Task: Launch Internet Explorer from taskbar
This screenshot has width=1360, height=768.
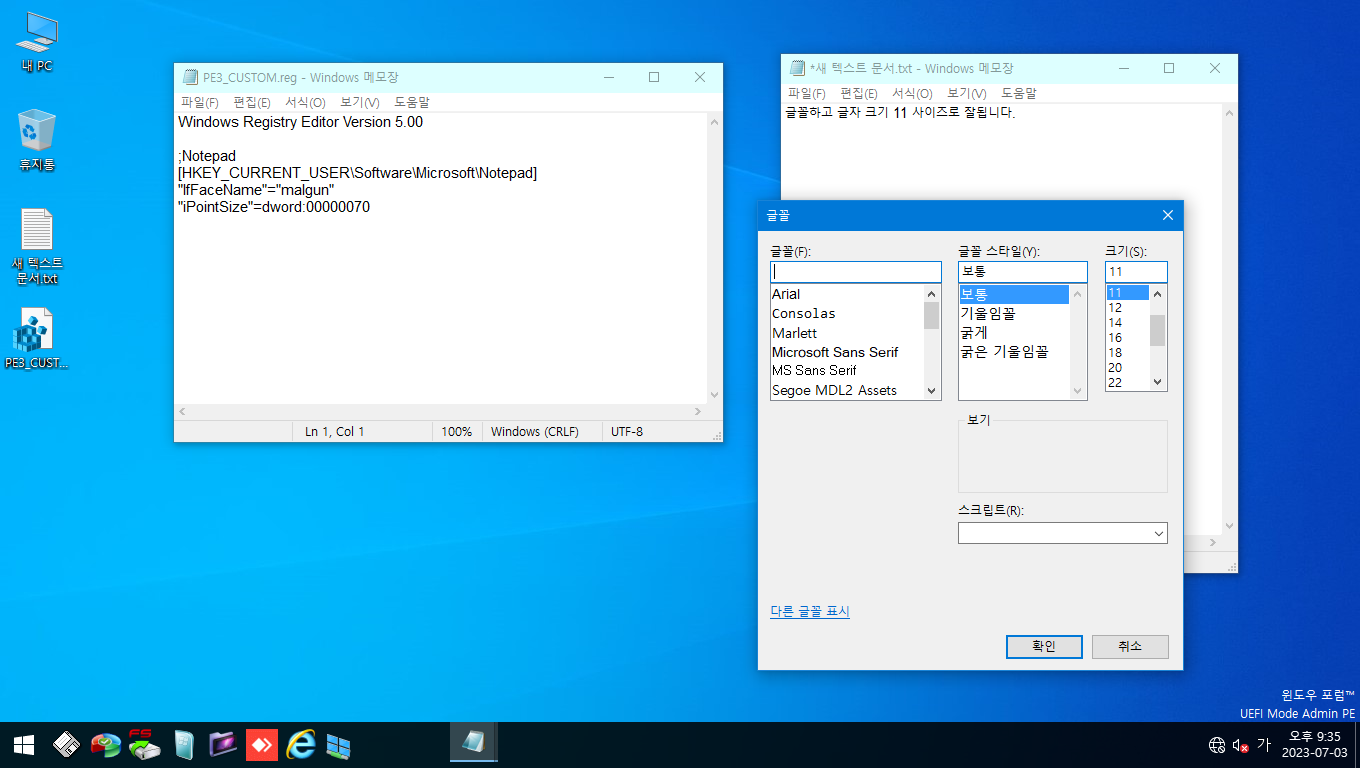Action: [301, 745]
